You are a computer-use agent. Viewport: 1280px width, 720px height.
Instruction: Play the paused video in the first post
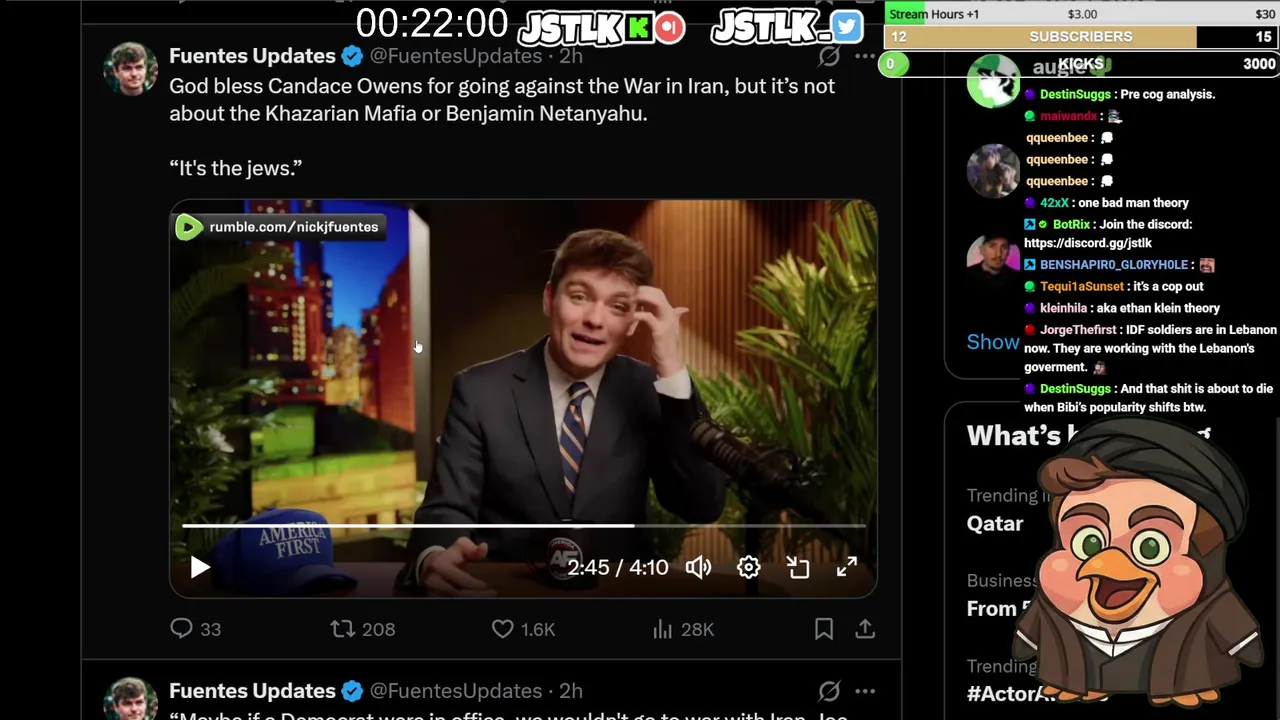[200, 568]
